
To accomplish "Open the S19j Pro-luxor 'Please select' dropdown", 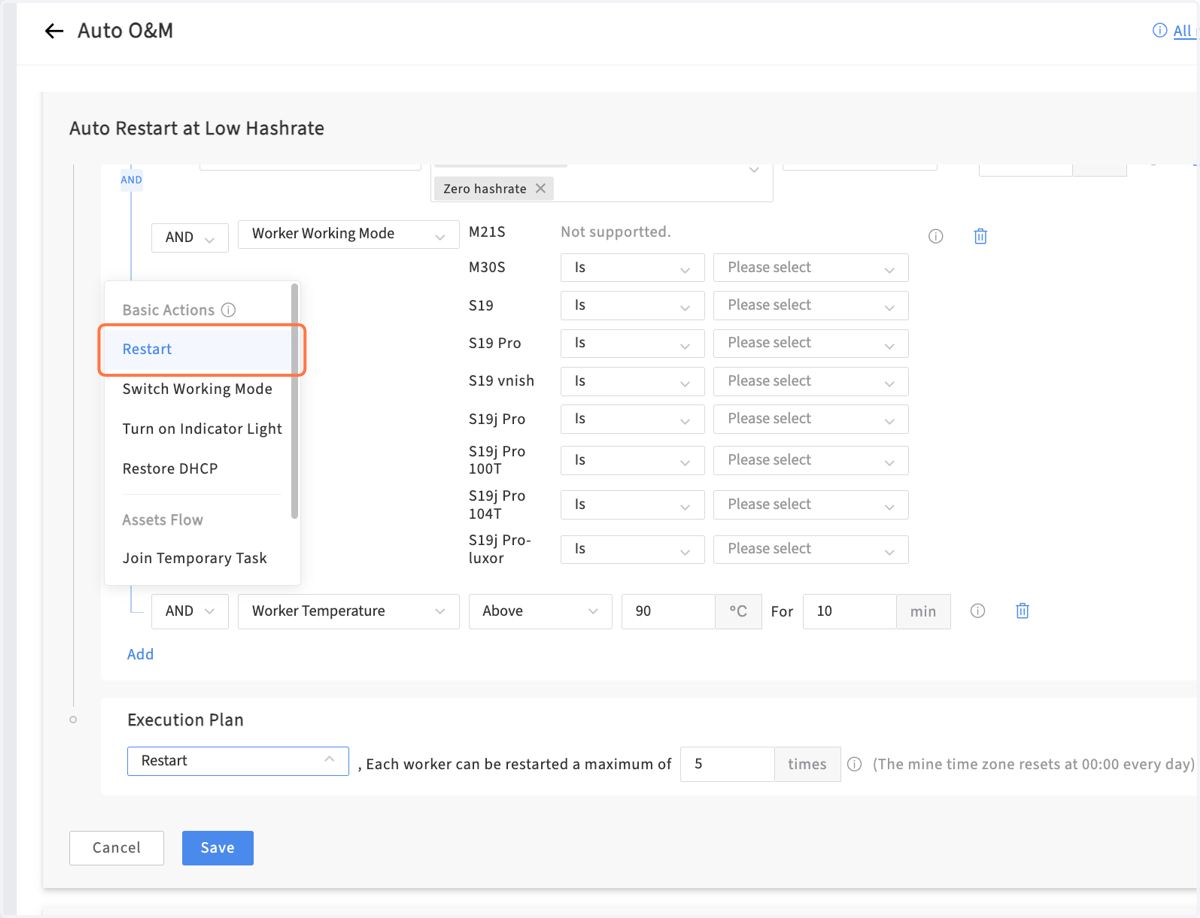I will click(x=811, y=548).
